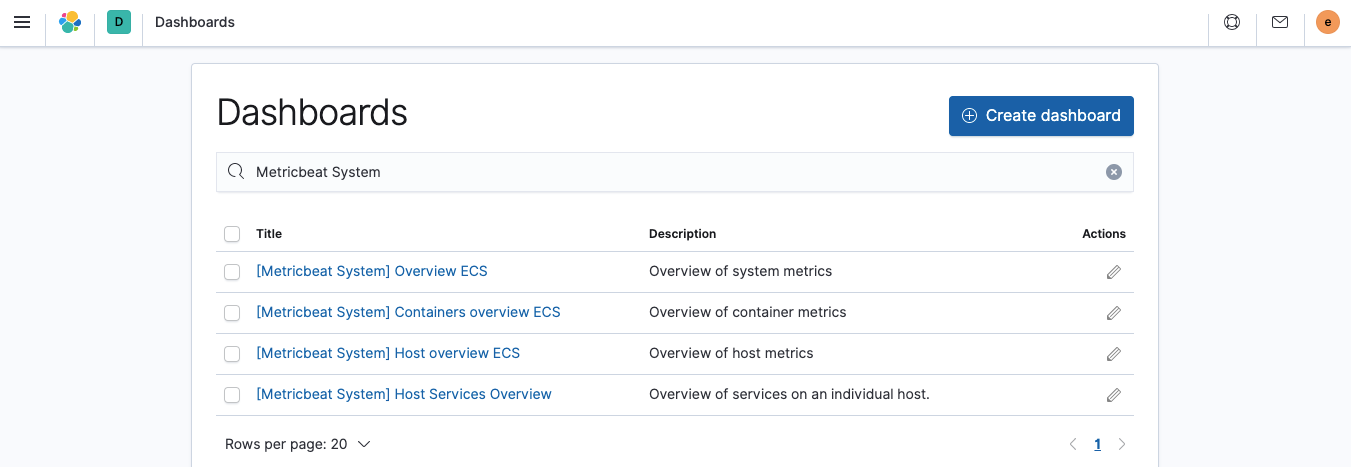This screenshot has width=1351, height=467.
Task: Open the Host Services Overview link
Action: click(404, 394)
